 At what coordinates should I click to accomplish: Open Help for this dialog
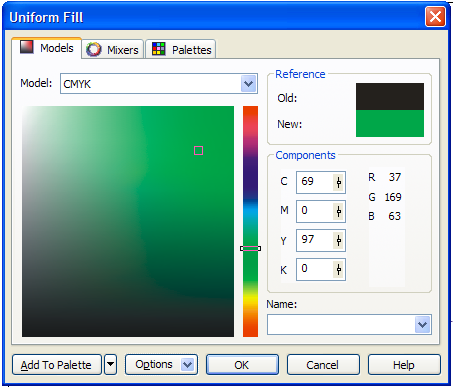[x=404, y=365]
